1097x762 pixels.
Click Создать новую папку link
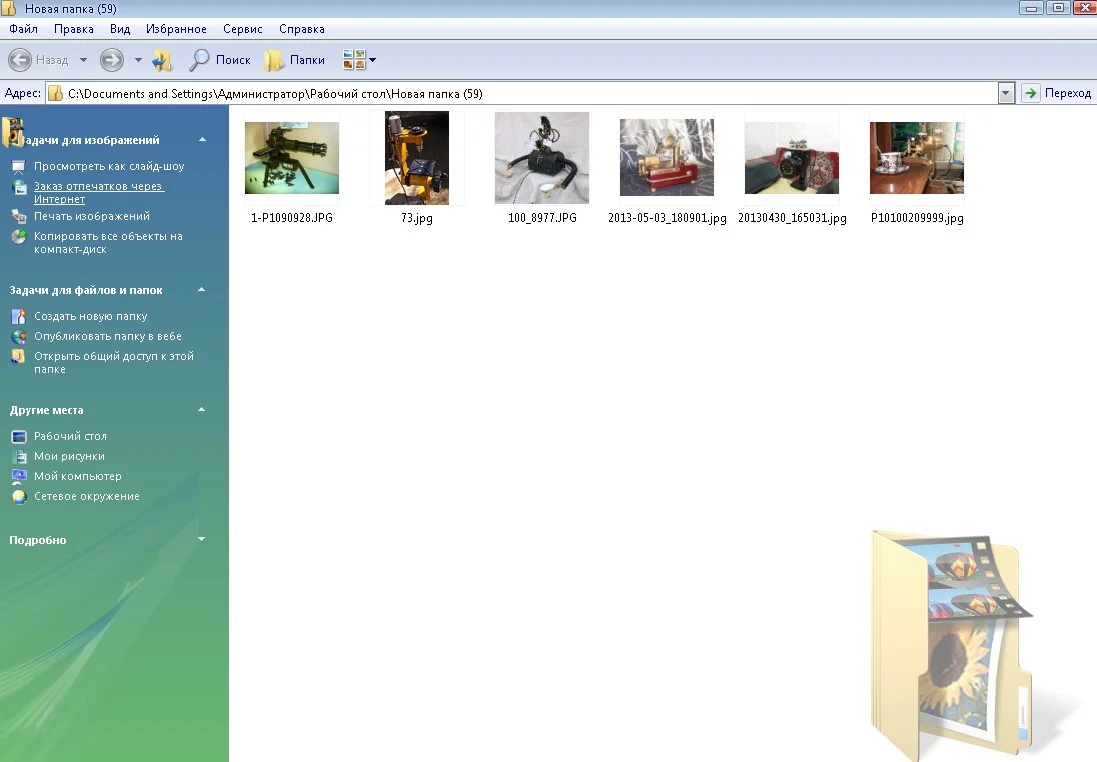point(90,316)
